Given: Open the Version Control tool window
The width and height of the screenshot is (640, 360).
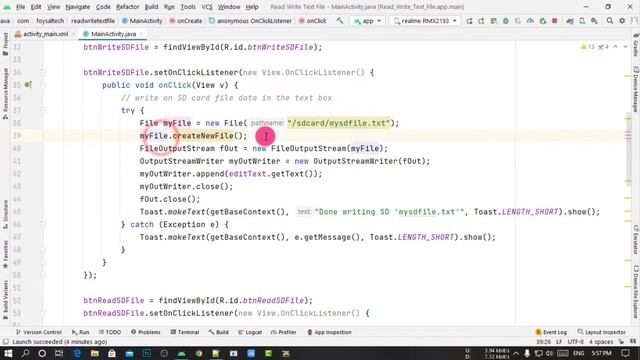Looking at the screenshot, I should pyautogui.click(x=38, y=332).
